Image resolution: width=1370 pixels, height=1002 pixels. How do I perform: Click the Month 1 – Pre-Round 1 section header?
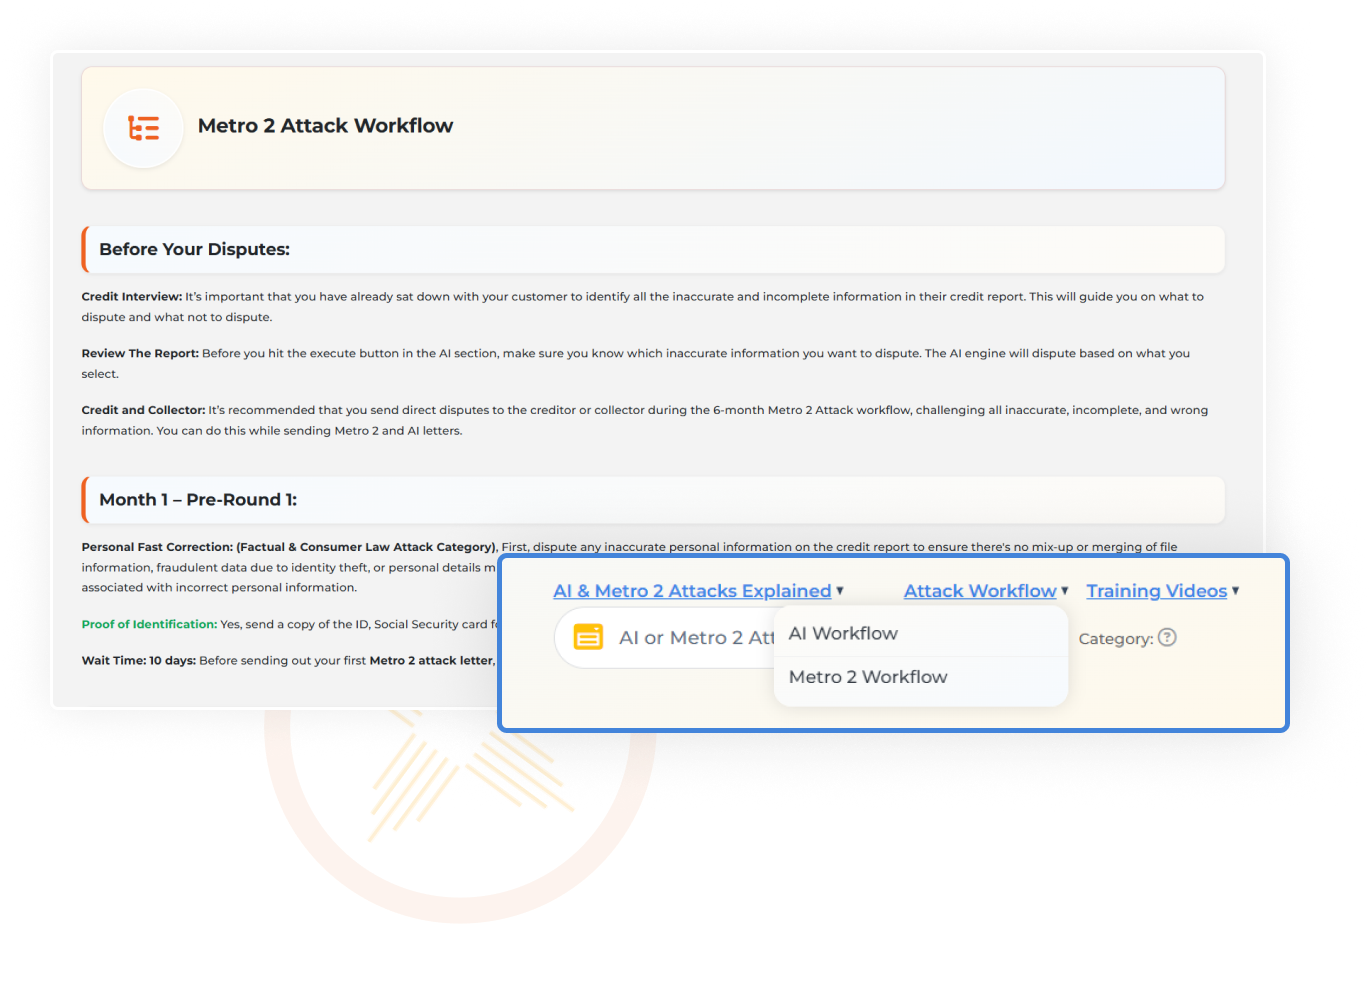click(198, 500)
